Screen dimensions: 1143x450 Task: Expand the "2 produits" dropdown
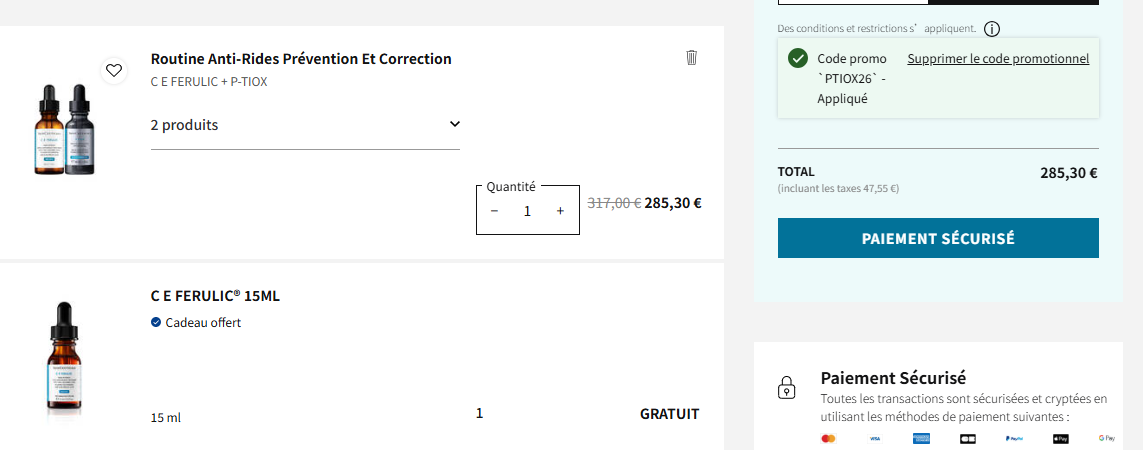[x=455, y=125]
